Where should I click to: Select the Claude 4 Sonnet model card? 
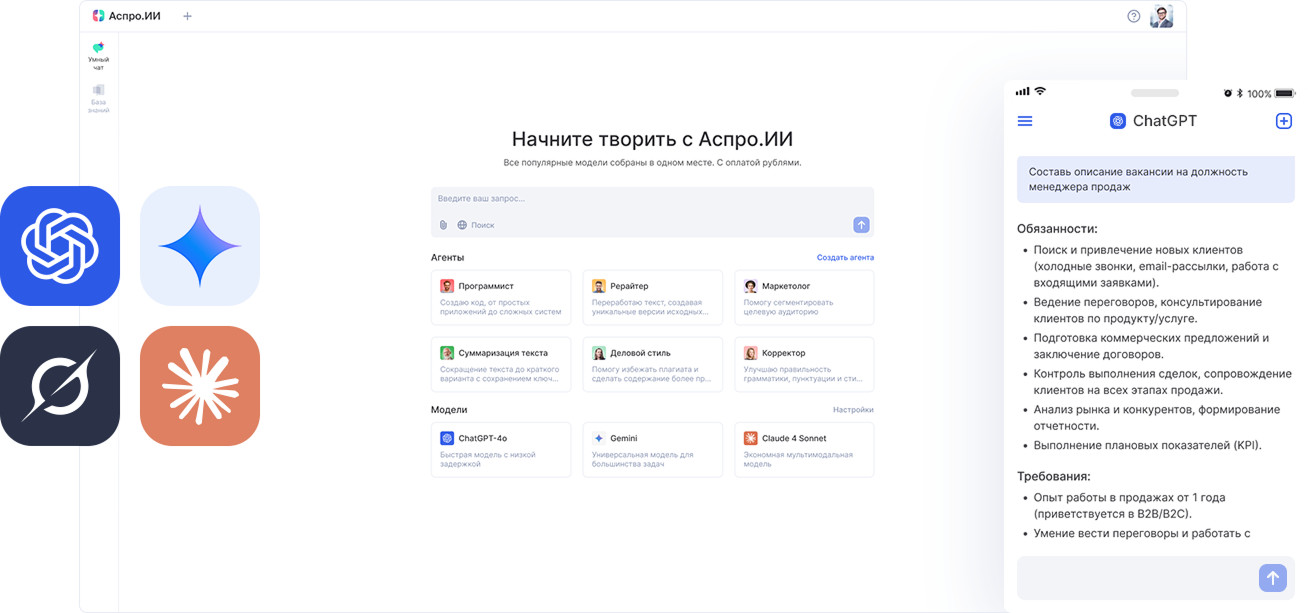coord(804,450)
